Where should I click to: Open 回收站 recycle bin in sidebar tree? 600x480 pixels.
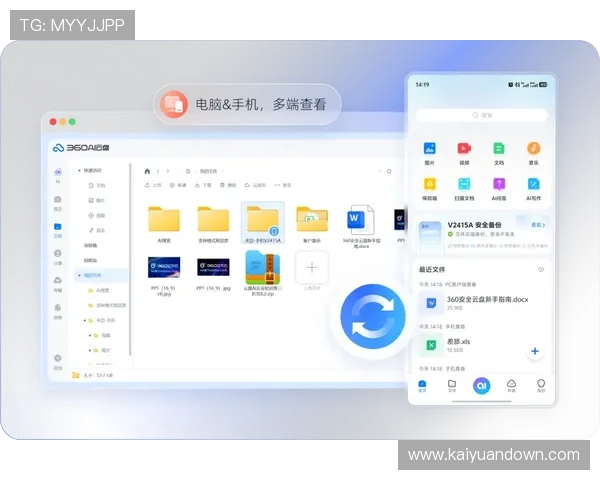click(x=91, y=260)
